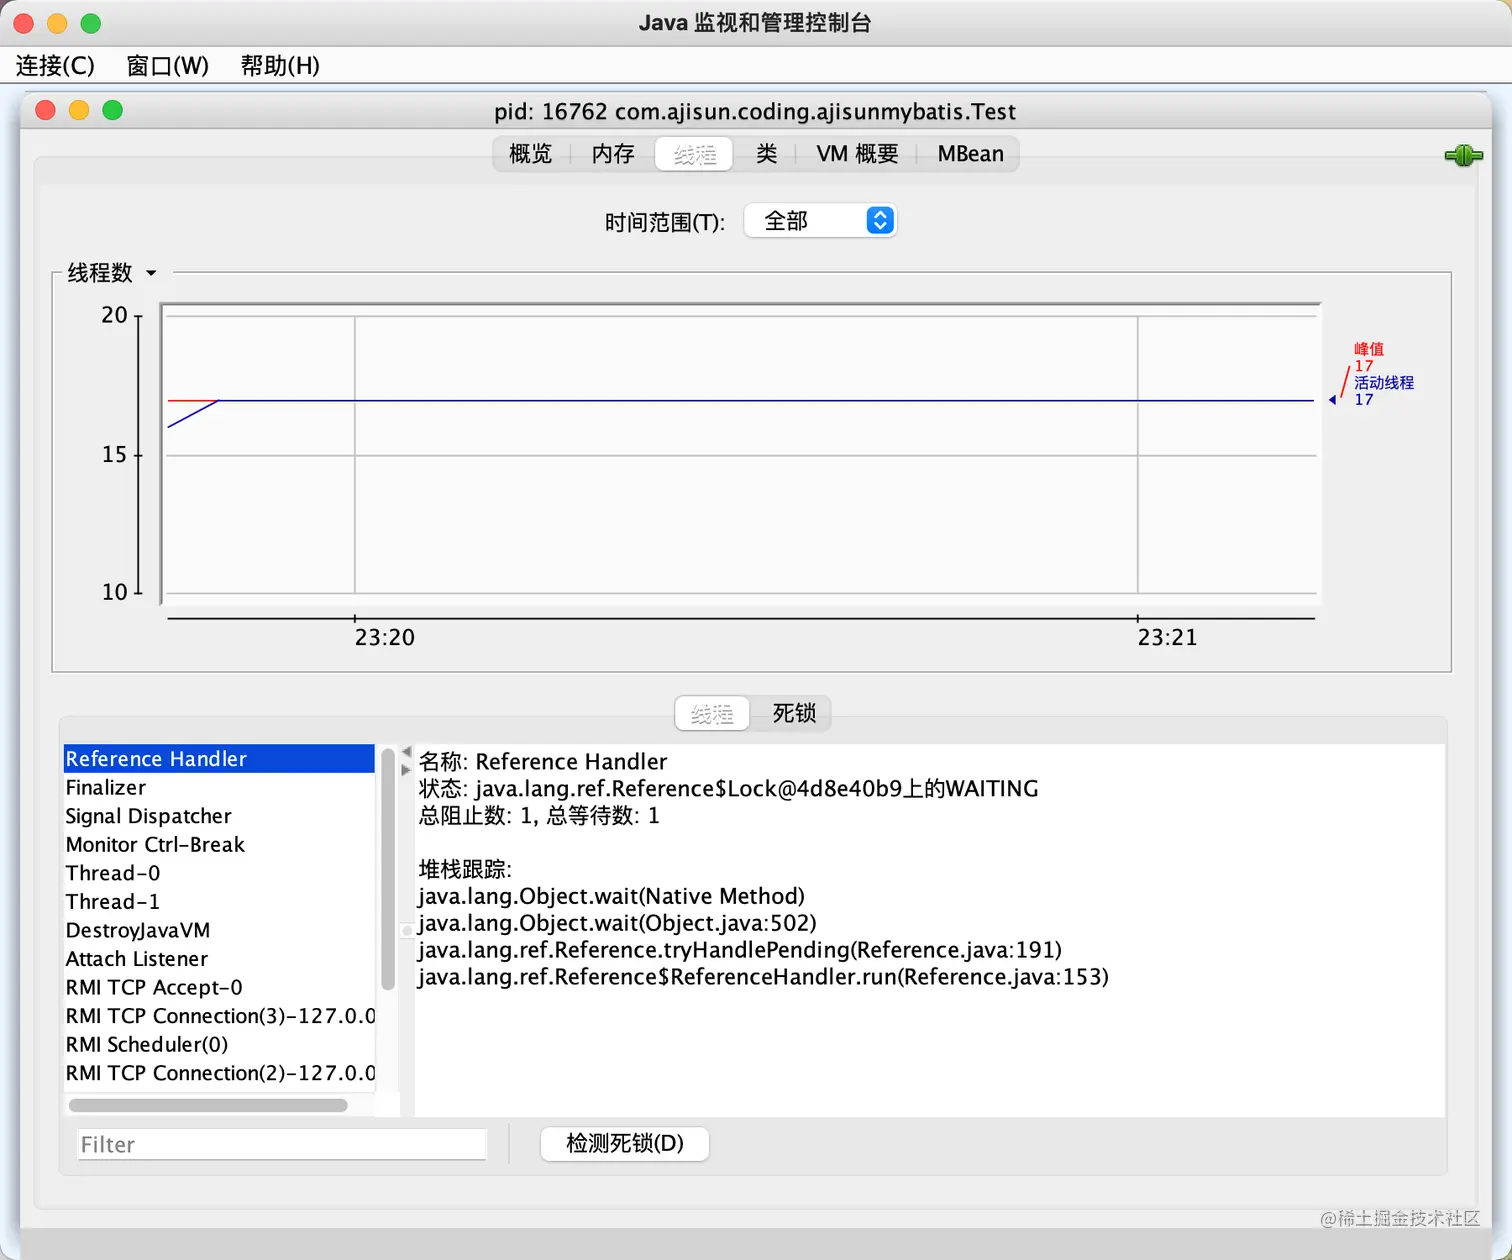Open the 连接(C) menu

[x=55, y=65]
